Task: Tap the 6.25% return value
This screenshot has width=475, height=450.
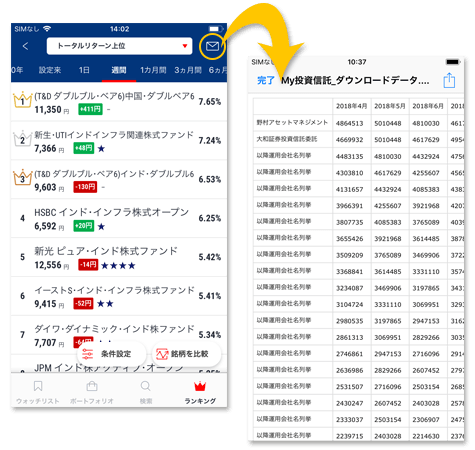Action: pos(210,218)
